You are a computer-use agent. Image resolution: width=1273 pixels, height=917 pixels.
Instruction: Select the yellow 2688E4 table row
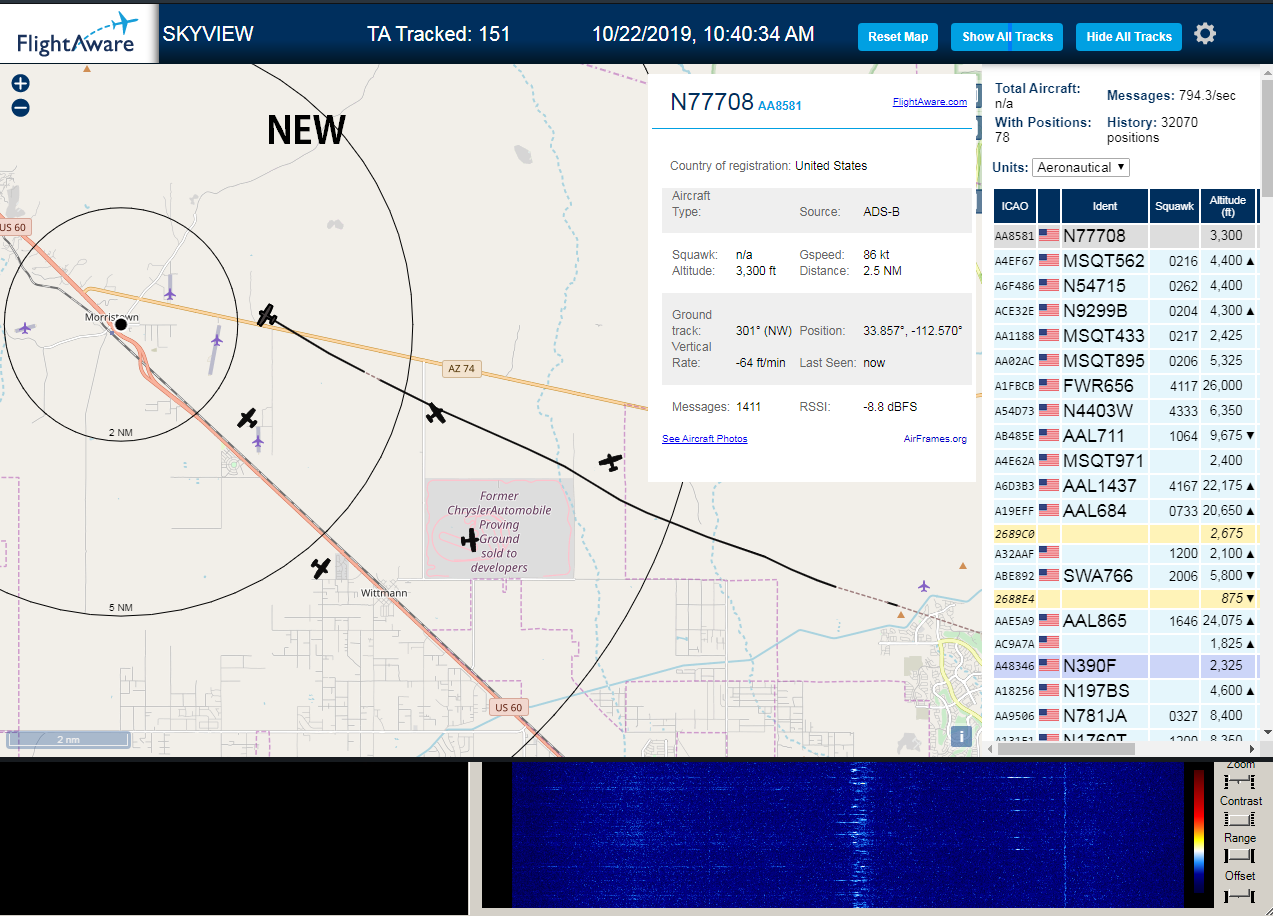[x=1125, y=599]
